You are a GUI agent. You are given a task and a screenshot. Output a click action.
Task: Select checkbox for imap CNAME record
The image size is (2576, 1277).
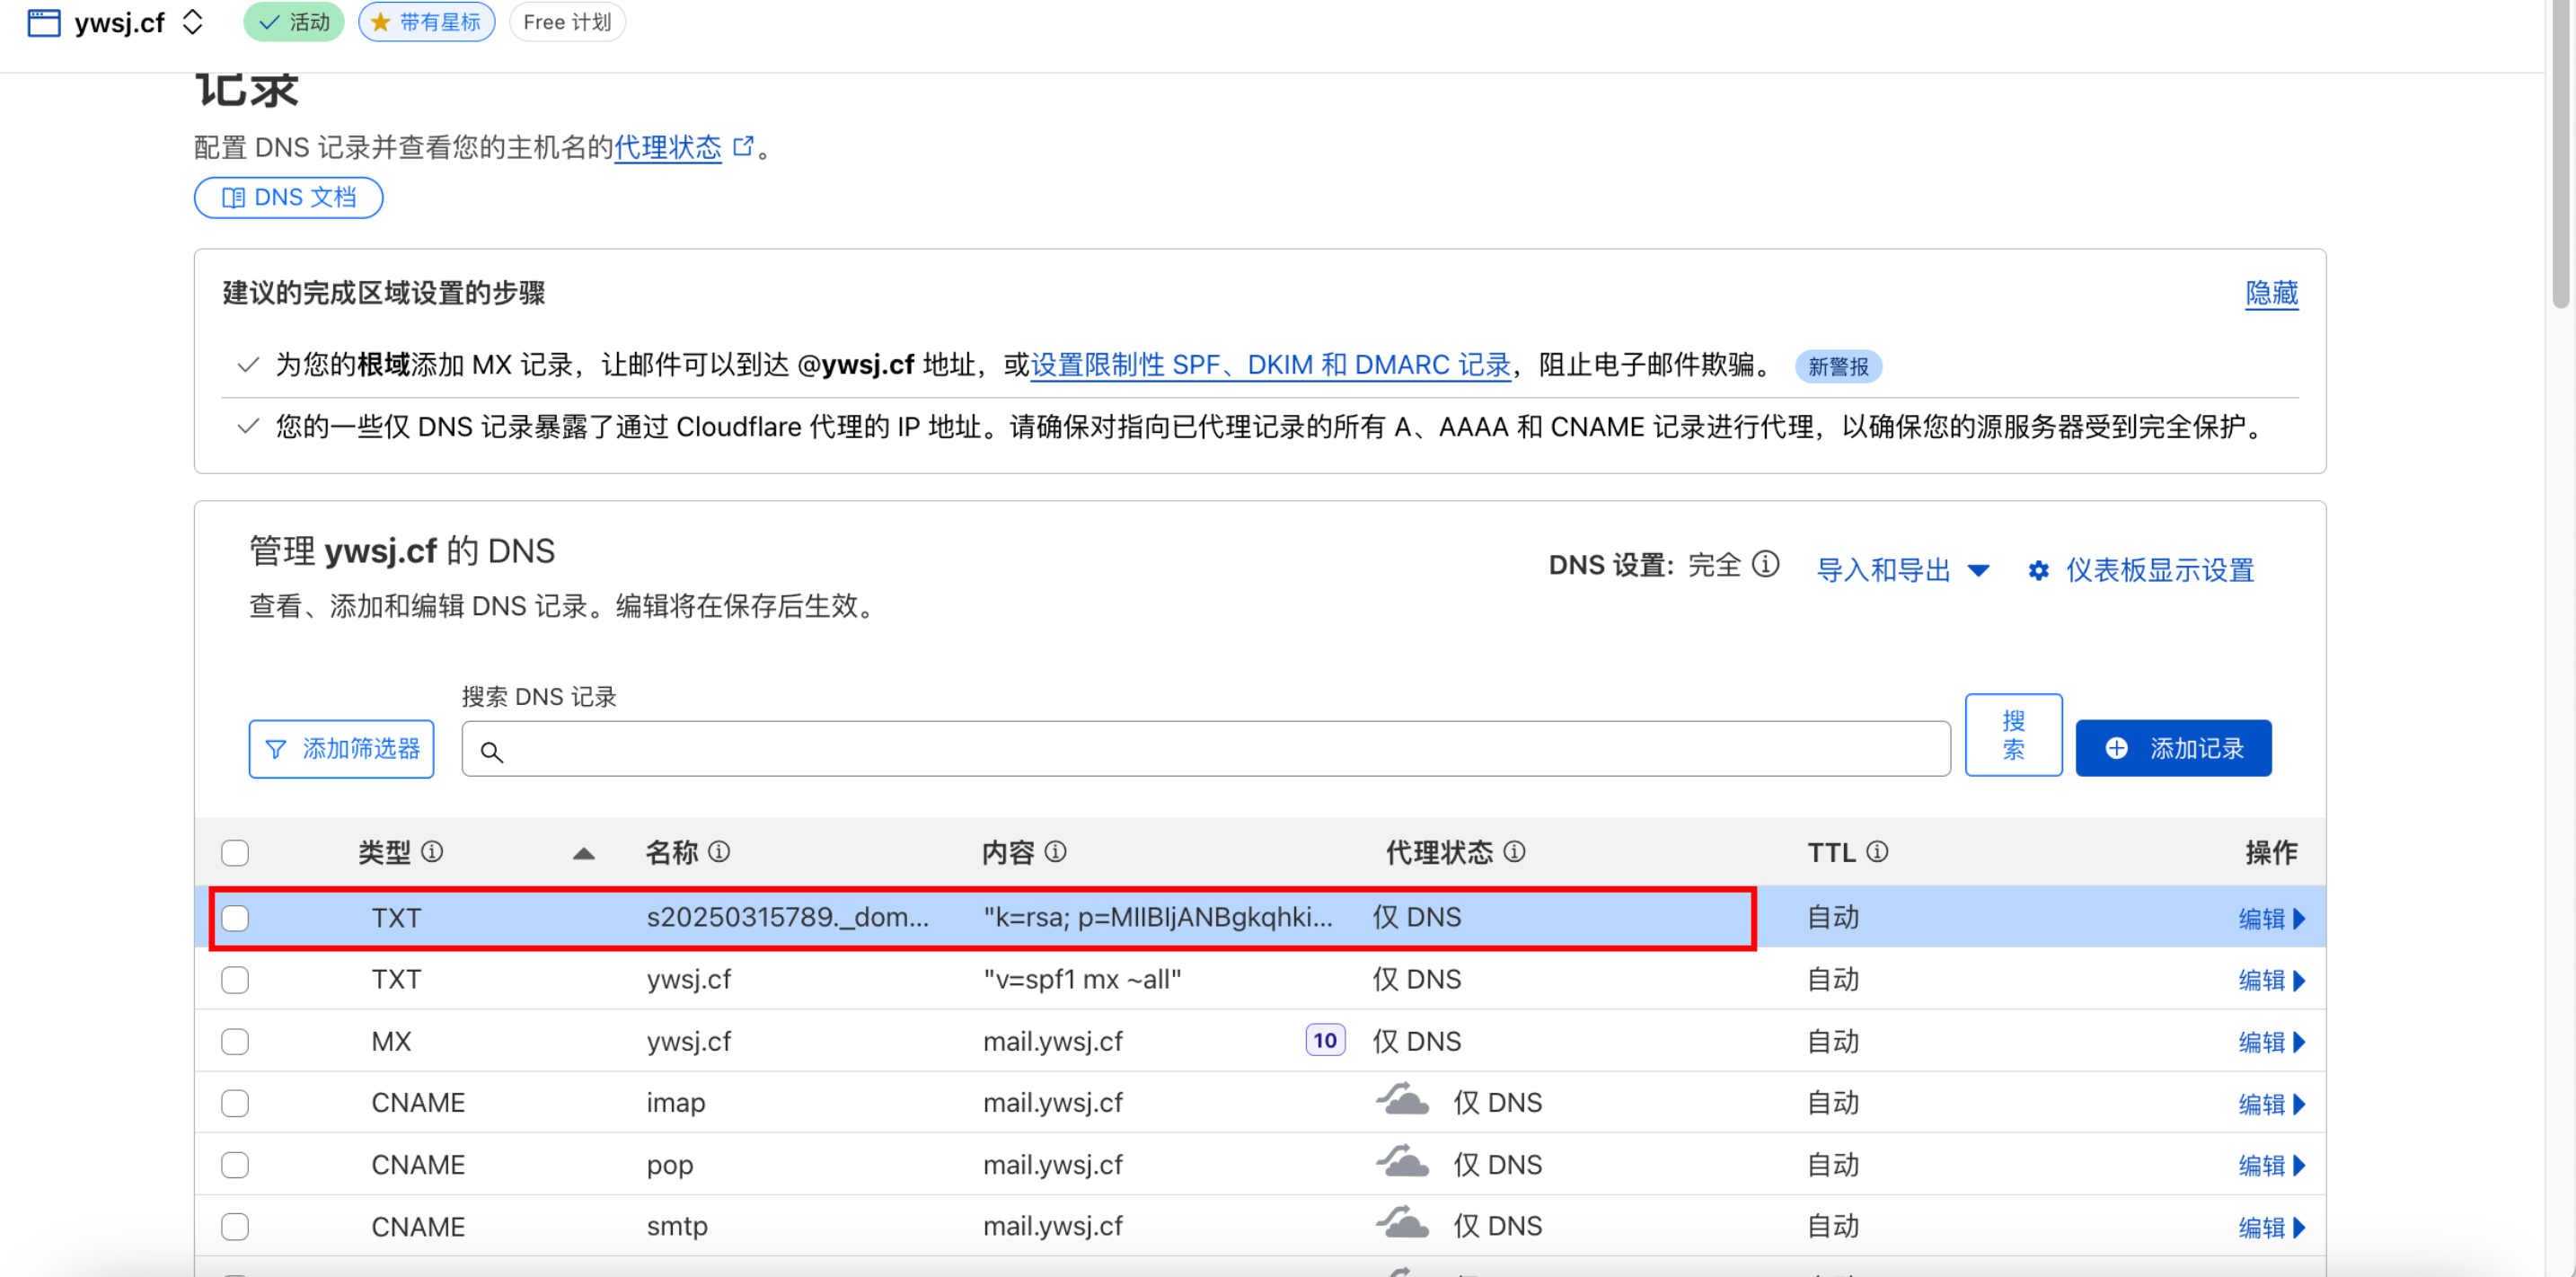tap(235, 1104)
